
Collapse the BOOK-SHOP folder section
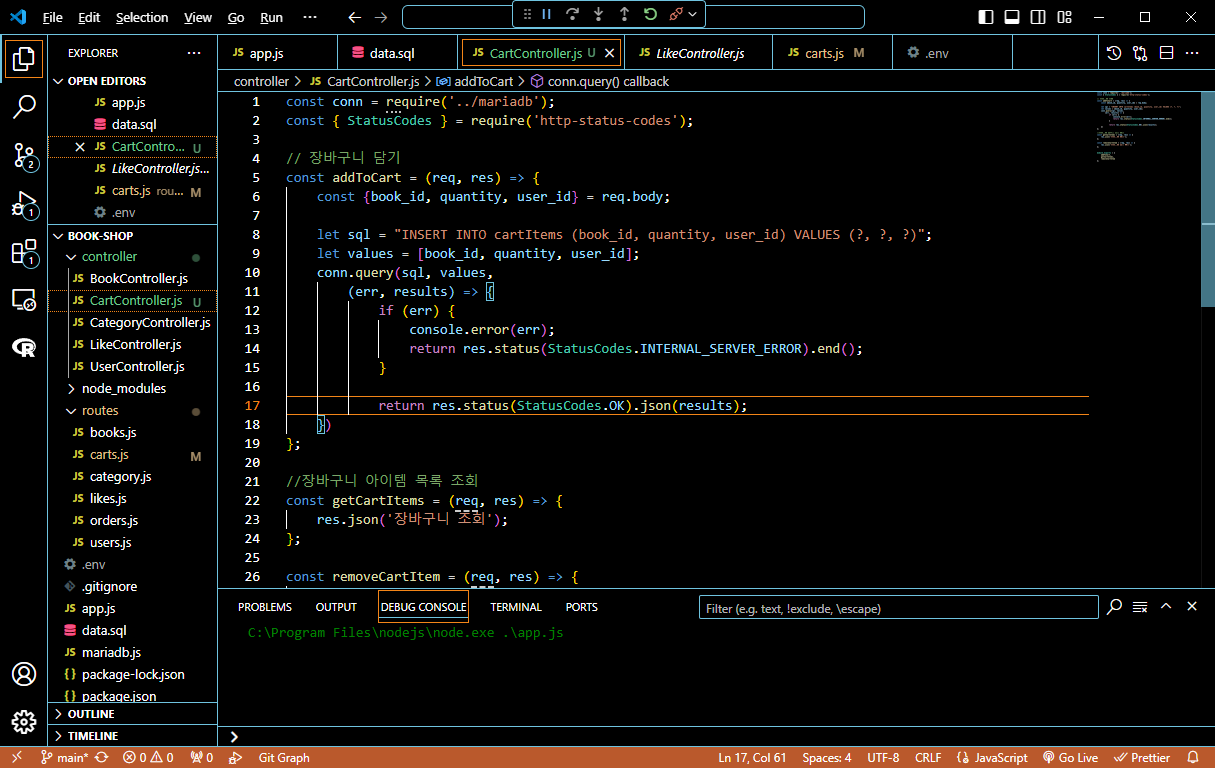click(133, 236)
